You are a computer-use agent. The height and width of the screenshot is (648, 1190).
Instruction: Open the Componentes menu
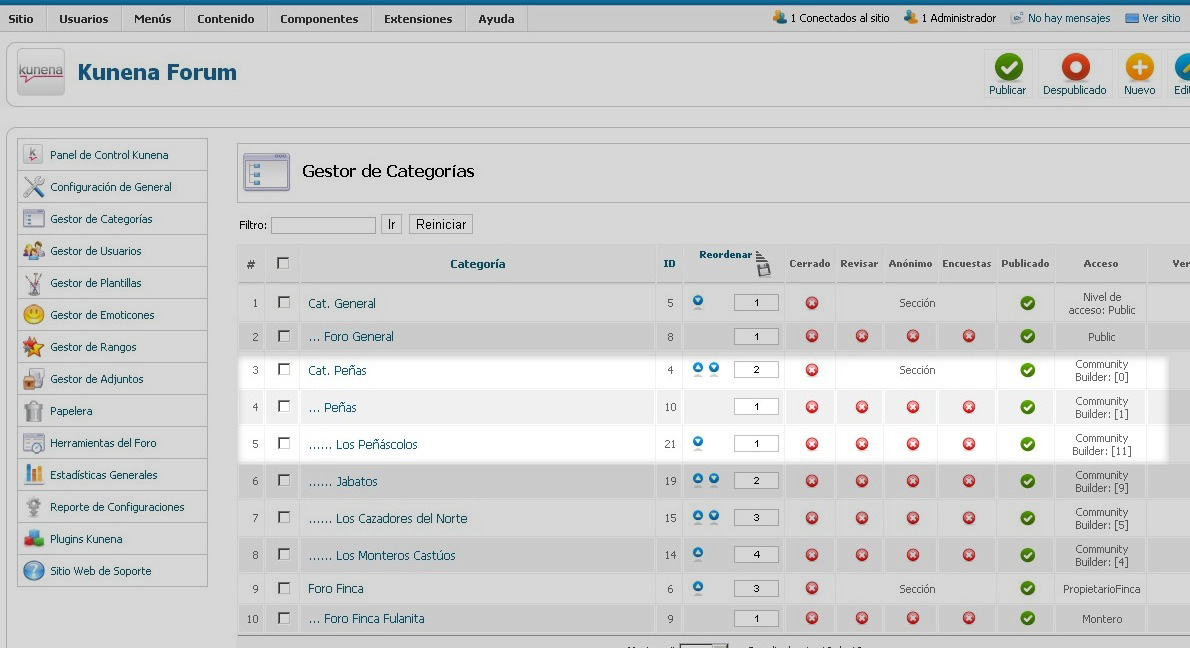(x=319, y=19)
